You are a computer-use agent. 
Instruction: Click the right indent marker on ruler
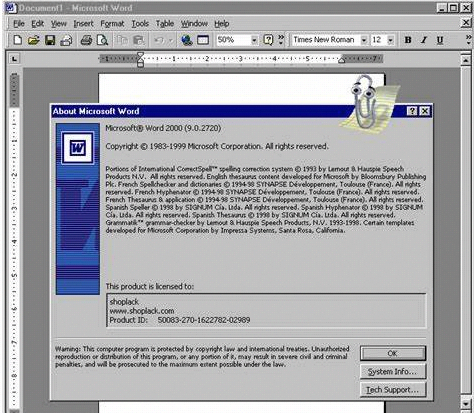click(x=341, y=60)
